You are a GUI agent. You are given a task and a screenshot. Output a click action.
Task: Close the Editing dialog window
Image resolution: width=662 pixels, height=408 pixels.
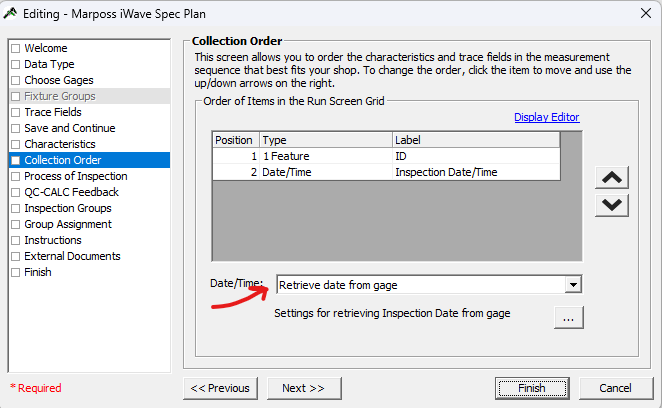(646, 14)
